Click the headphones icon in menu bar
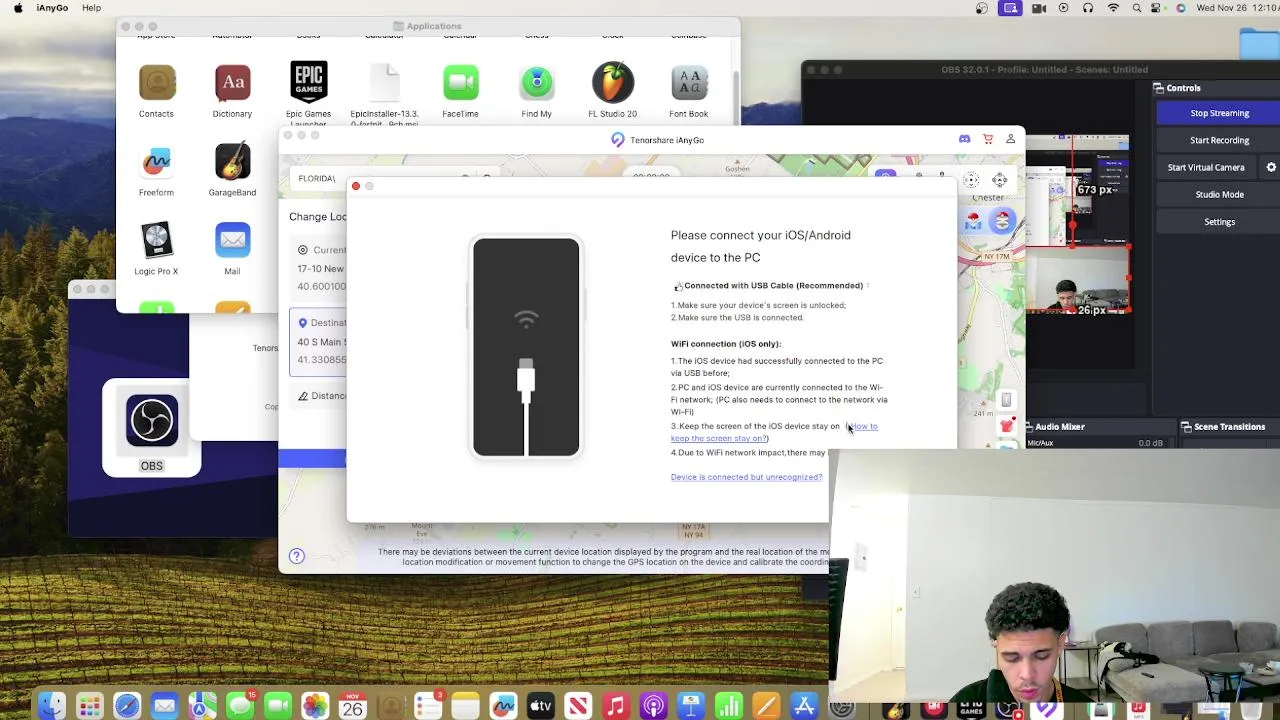 click(x=1088, y=8)
